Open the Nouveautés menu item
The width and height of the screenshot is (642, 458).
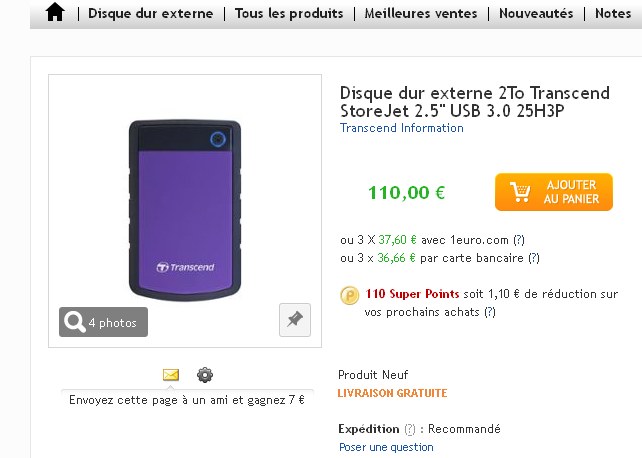[536, 14]
